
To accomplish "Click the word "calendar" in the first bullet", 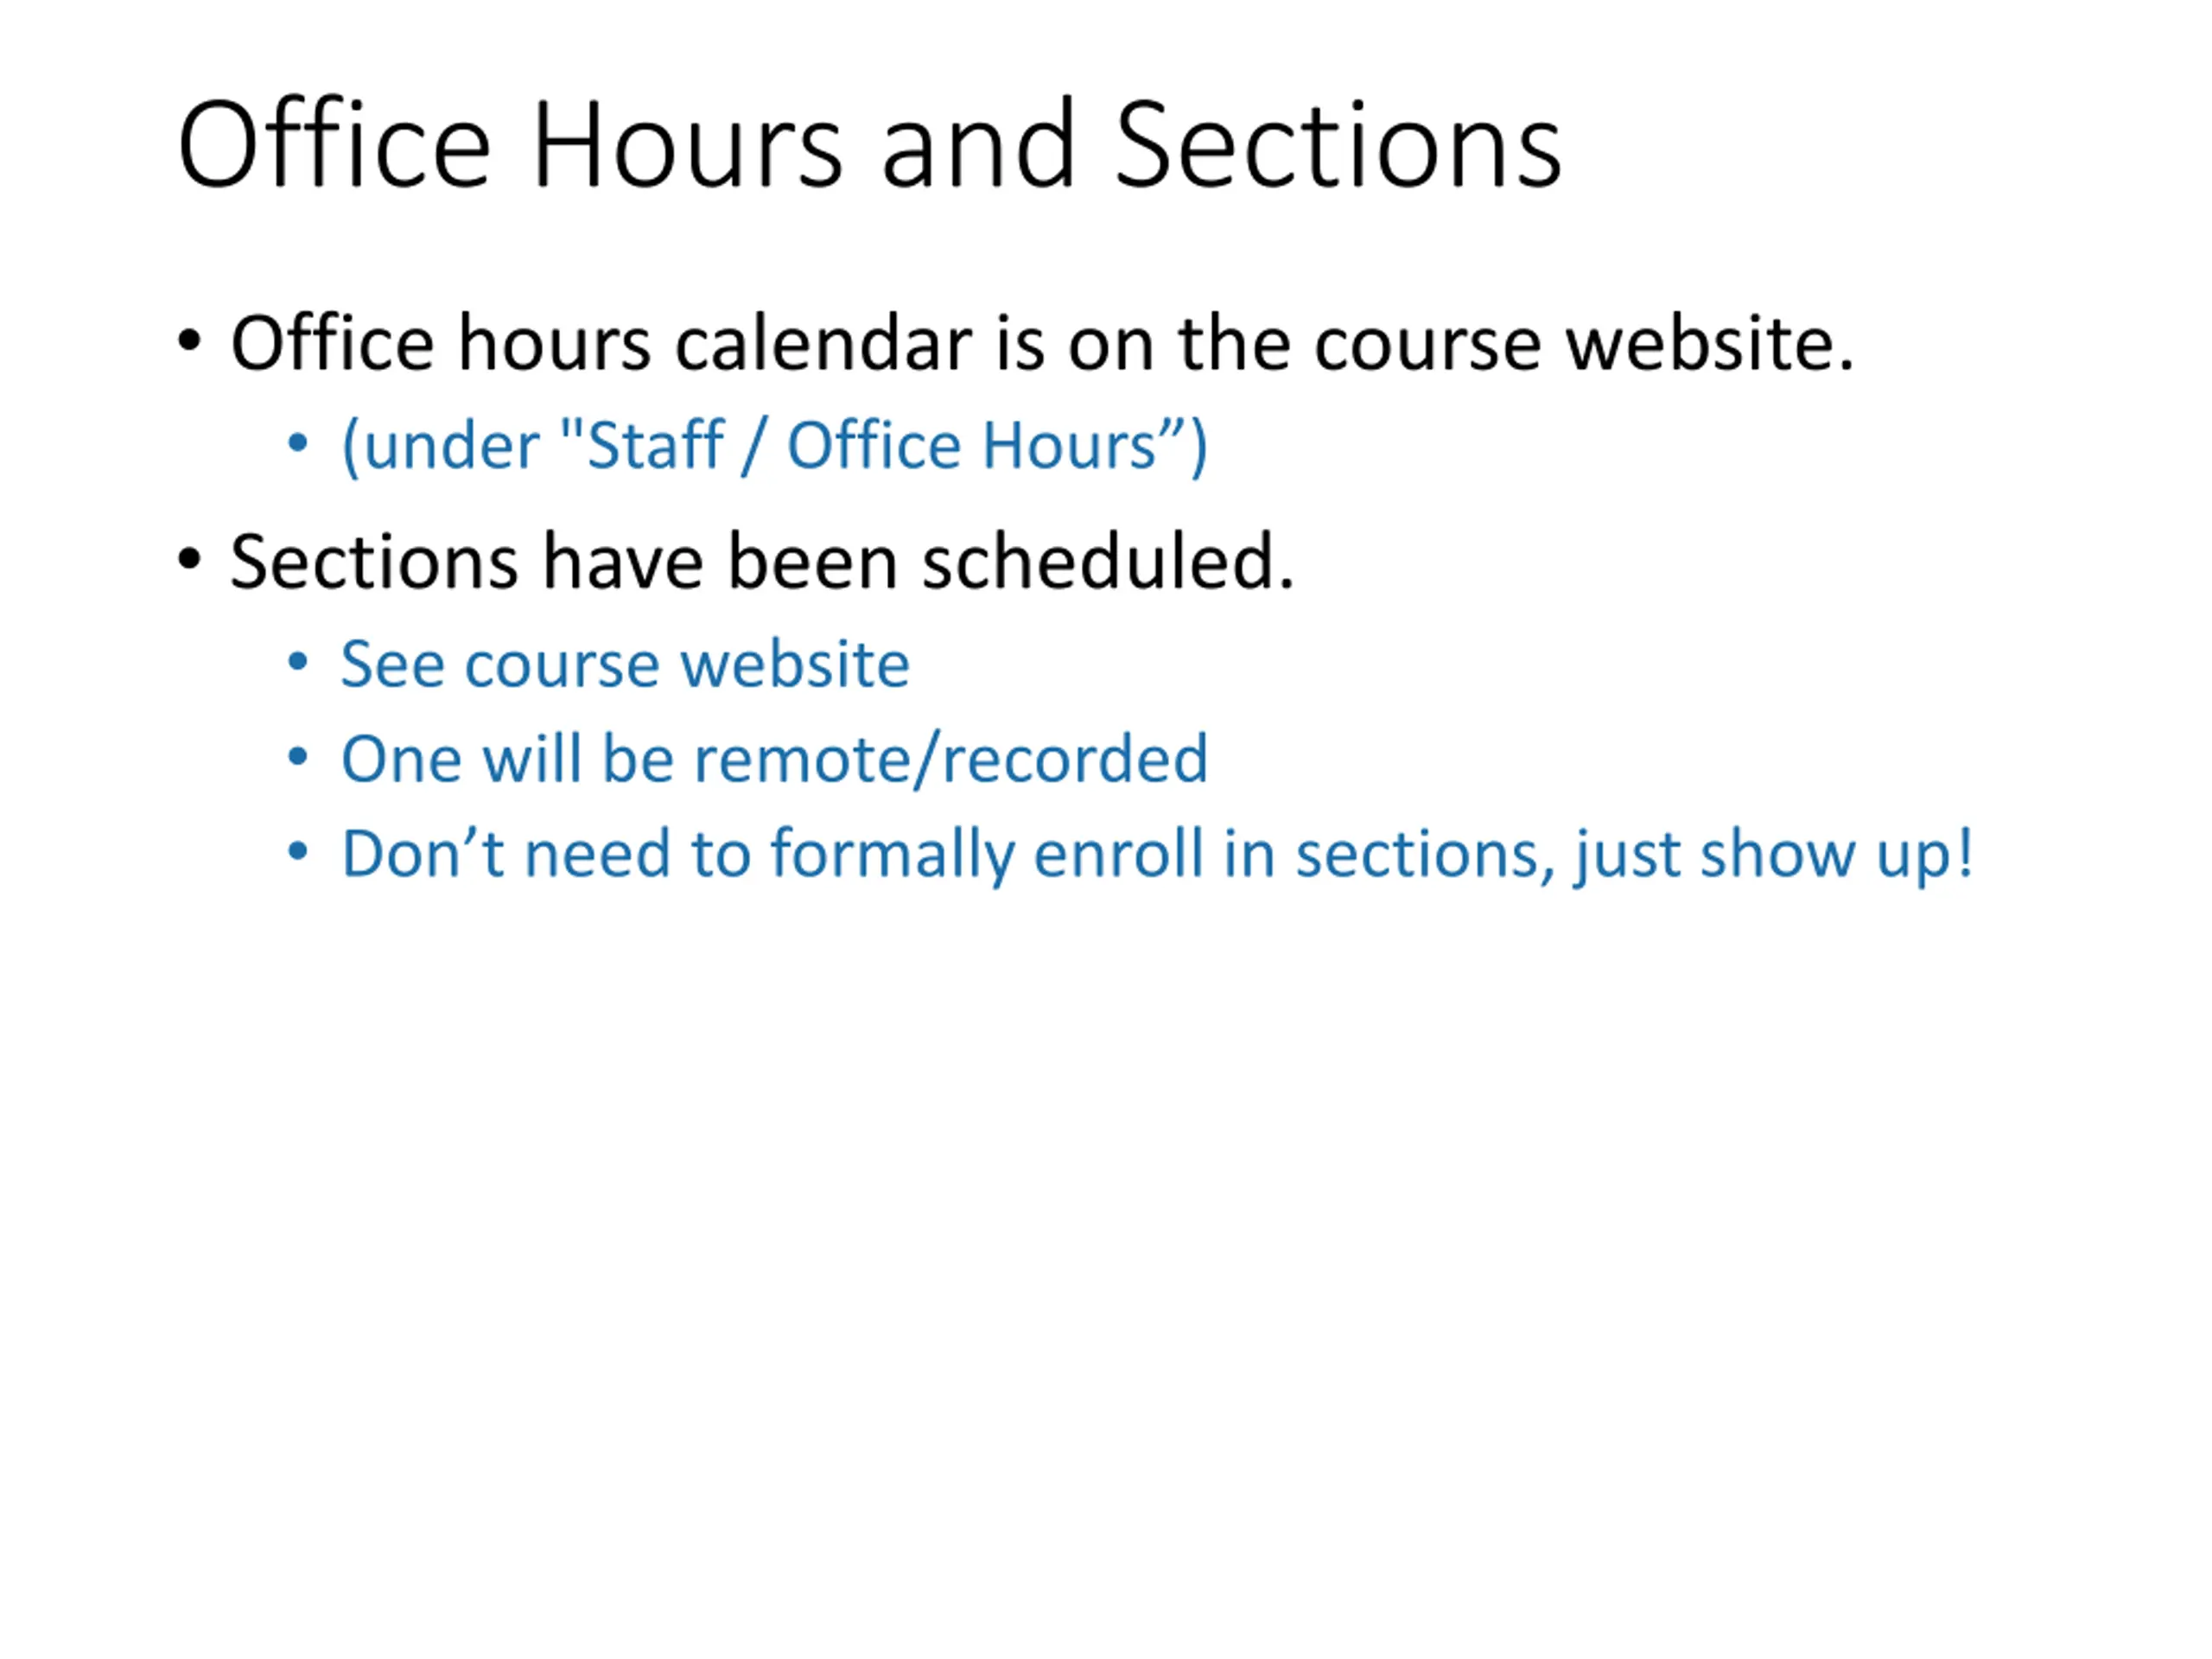I will (823, 343).
